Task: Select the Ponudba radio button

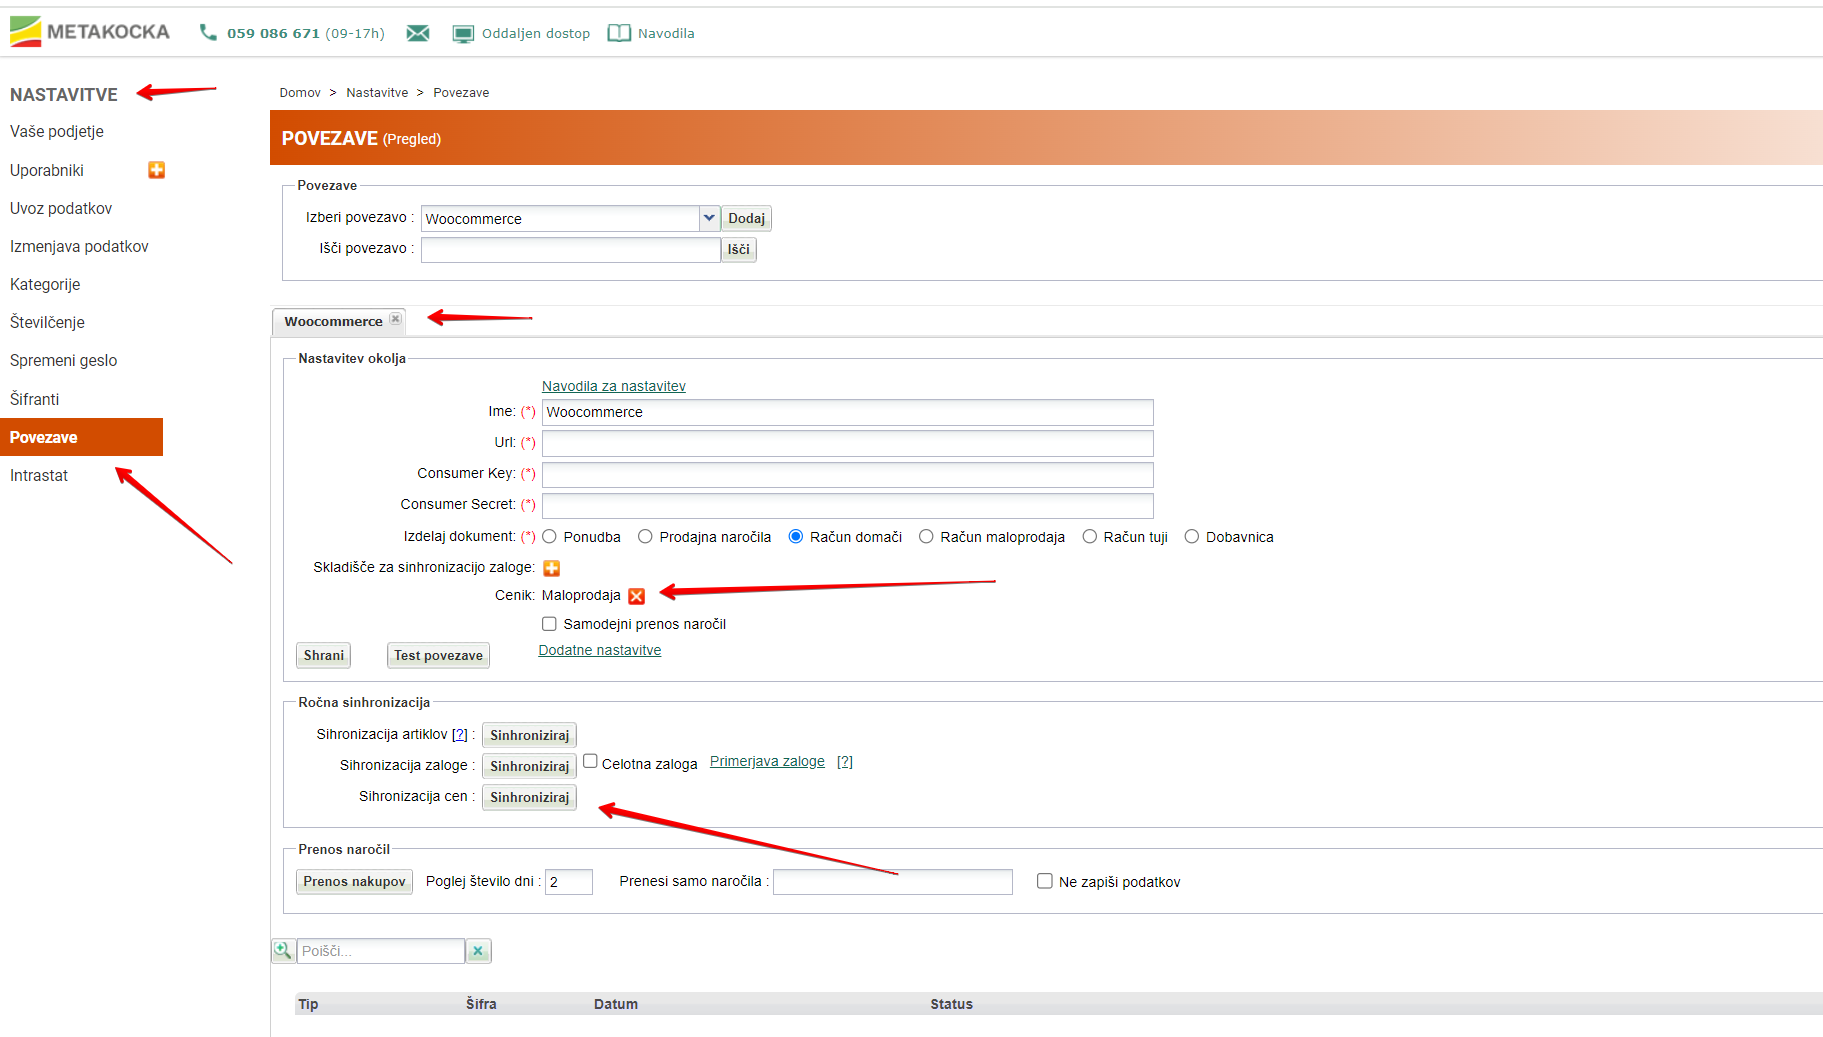Action: (550, 537)
